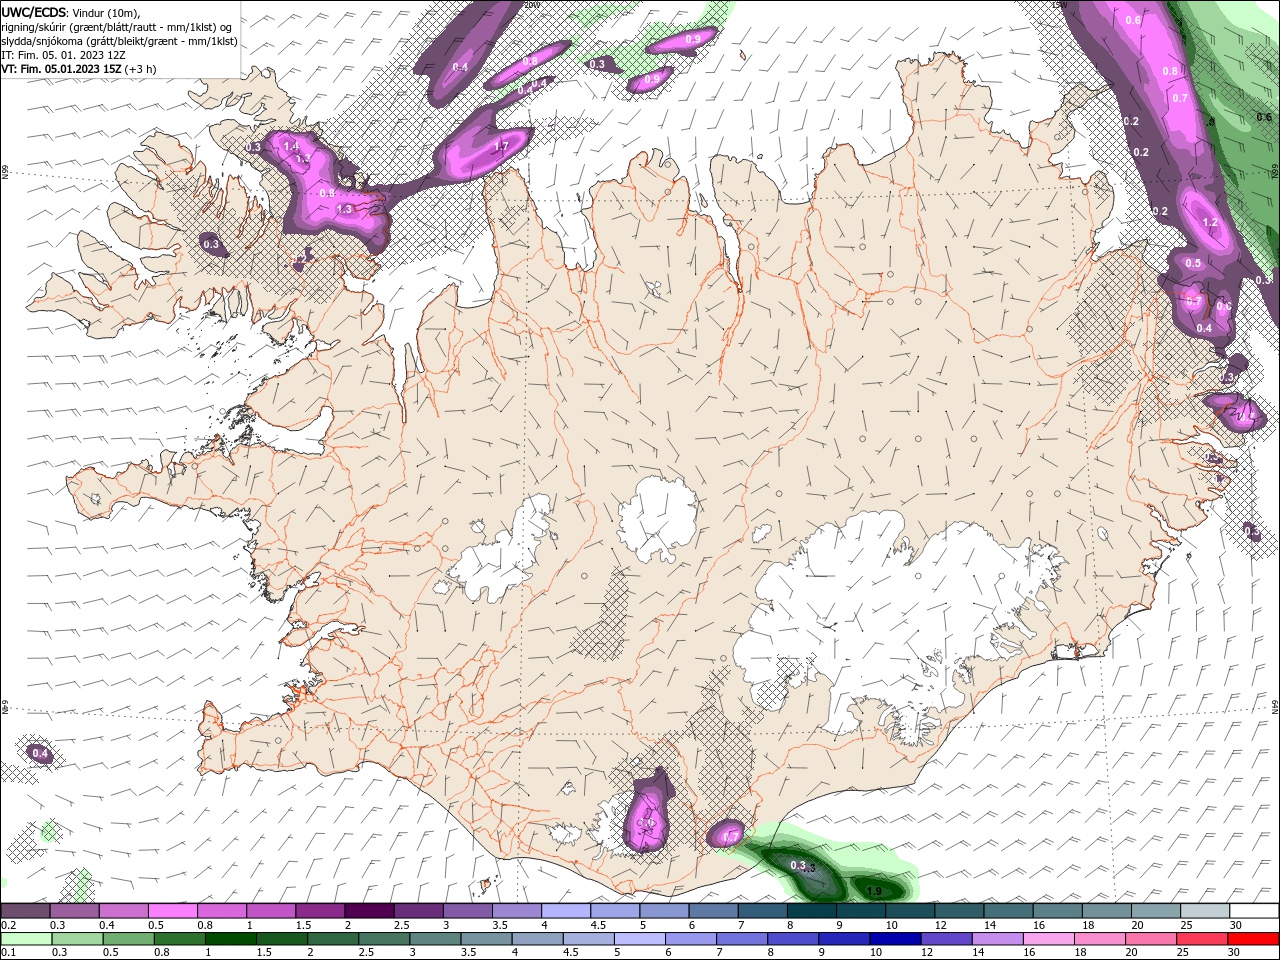Image resolution: width=1280 pixels, height=960 pixels.
Task: Click the '1.4' snow value over the Westfjords
Action: 291,146
